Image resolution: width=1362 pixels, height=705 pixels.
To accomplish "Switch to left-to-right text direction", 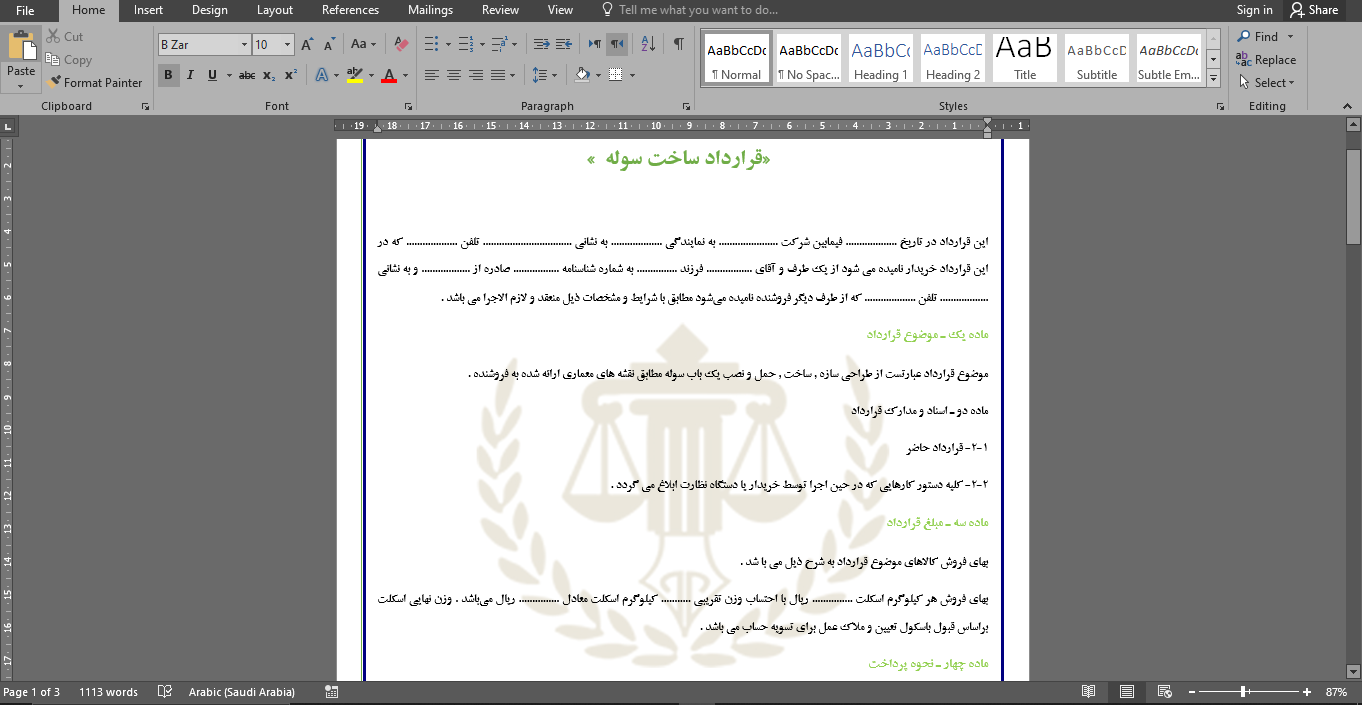I will click(595, 44).
